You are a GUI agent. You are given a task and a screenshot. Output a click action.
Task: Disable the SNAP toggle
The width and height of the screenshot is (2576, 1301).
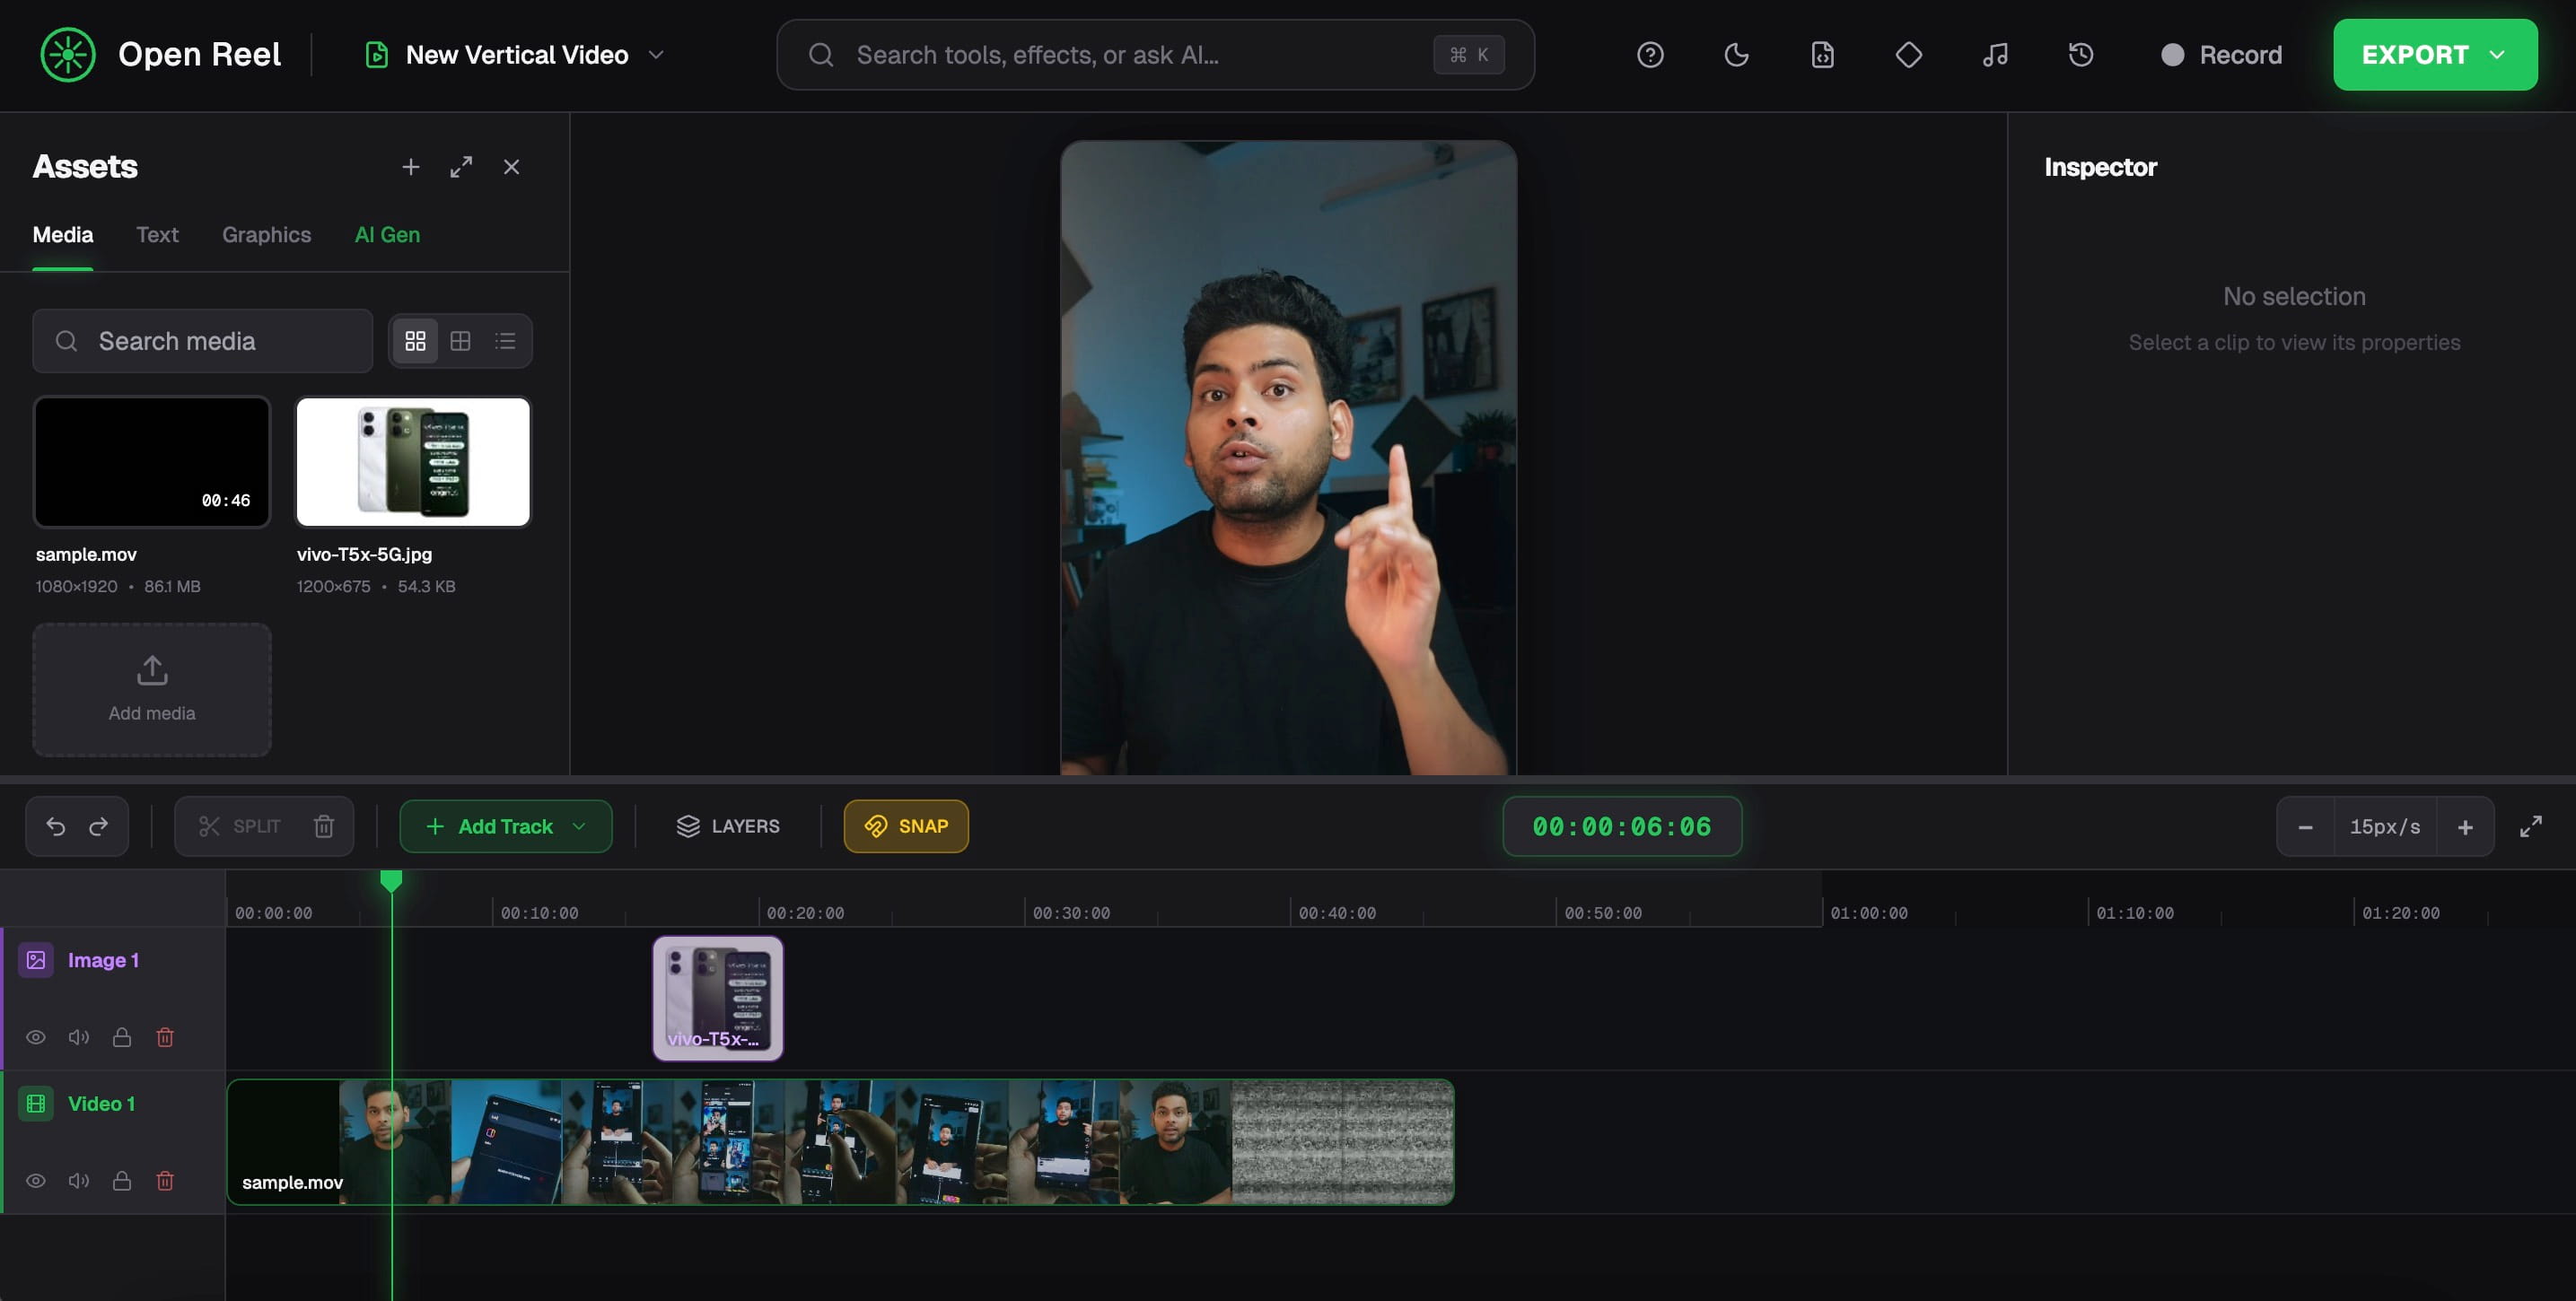[x=905, y=826]
